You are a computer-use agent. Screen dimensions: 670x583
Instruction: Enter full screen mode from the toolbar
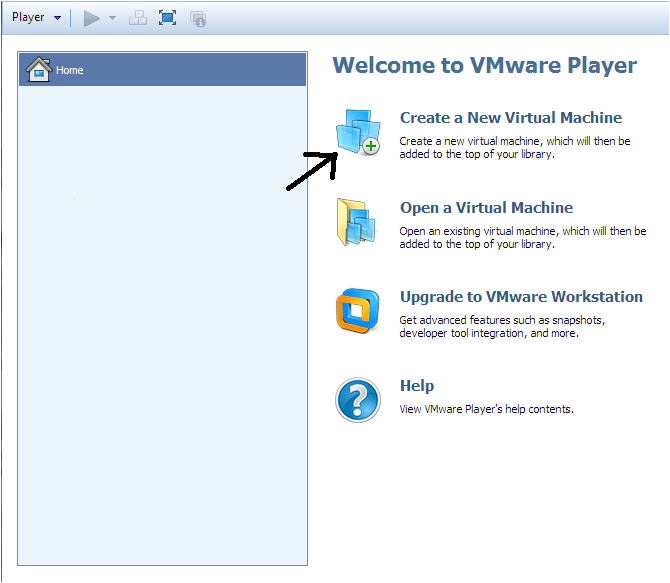[167, 18]
